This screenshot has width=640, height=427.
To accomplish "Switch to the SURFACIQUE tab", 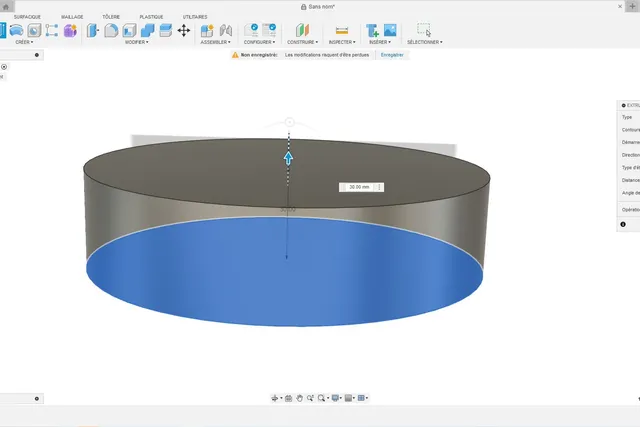I will coord(27,17).
